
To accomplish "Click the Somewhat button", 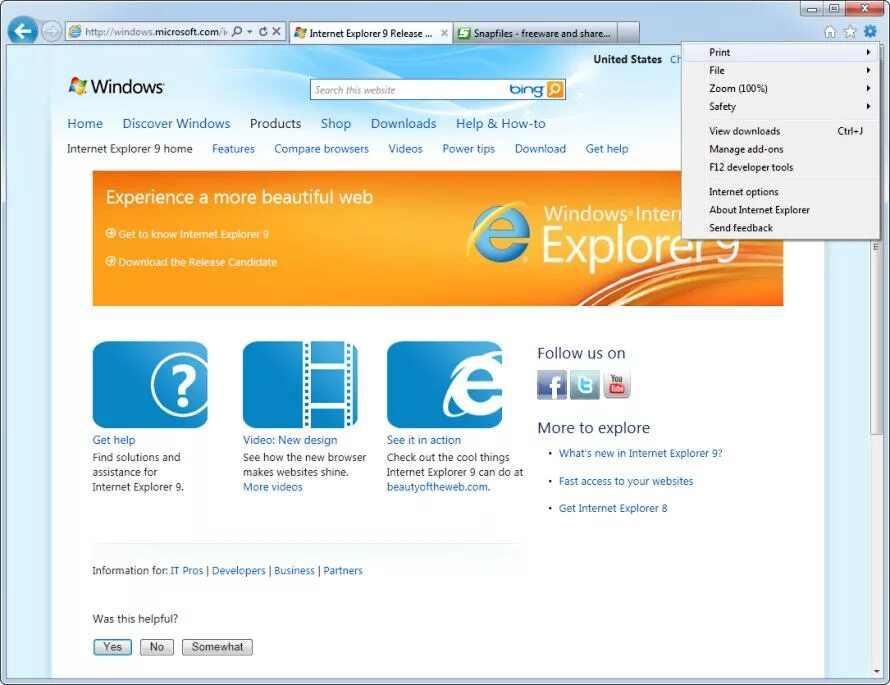I will coord(217,647).
